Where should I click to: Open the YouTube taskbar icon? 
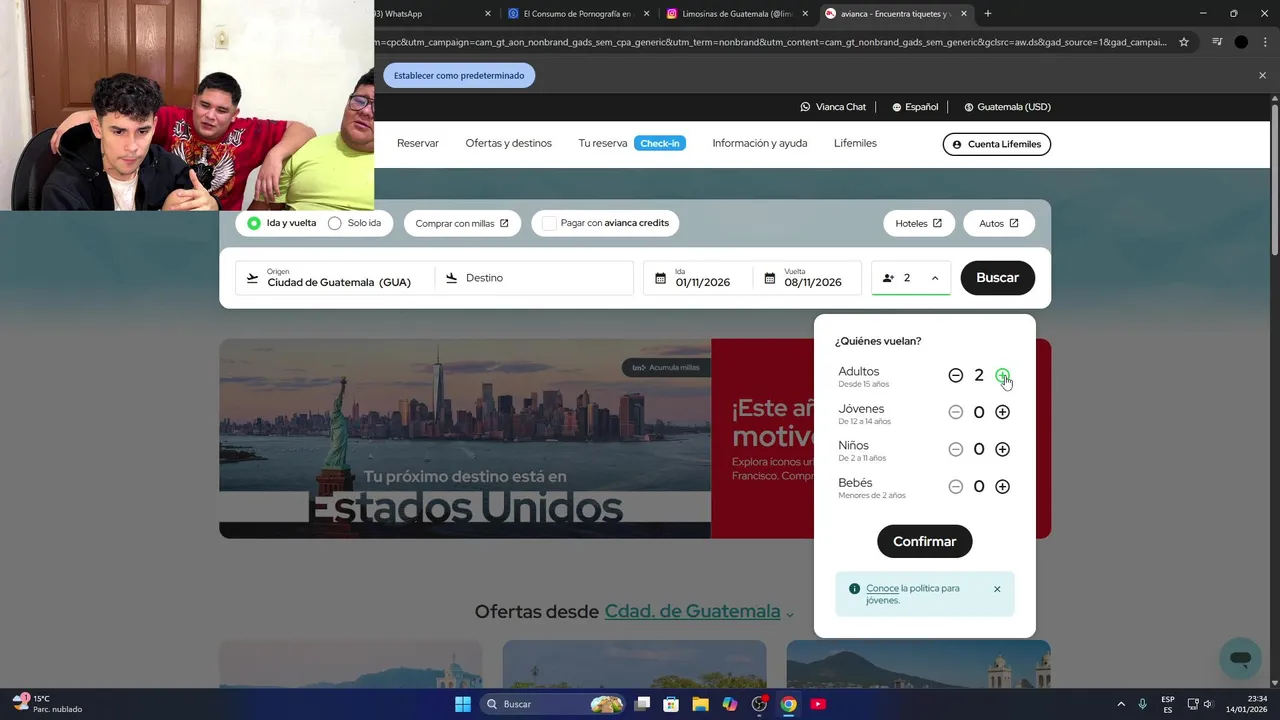coord(818,704)
